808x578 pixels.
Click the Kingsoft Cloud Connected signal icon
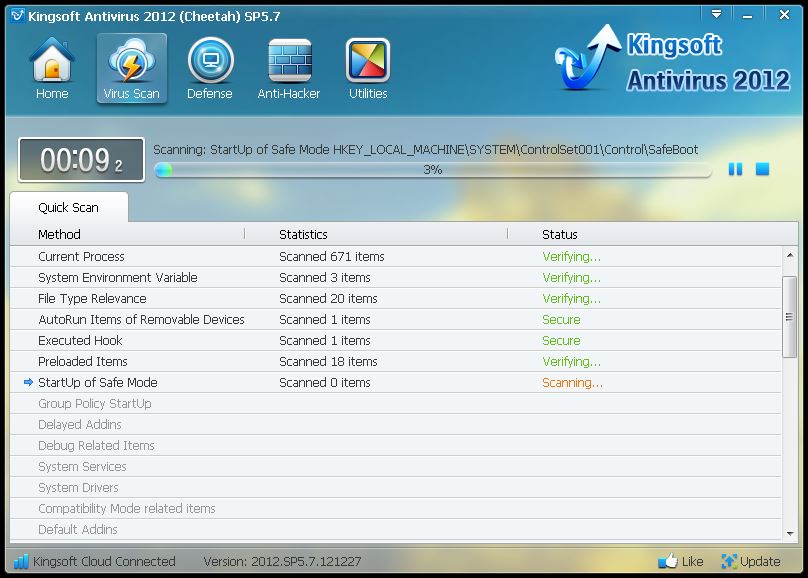(x=21, y=561)
